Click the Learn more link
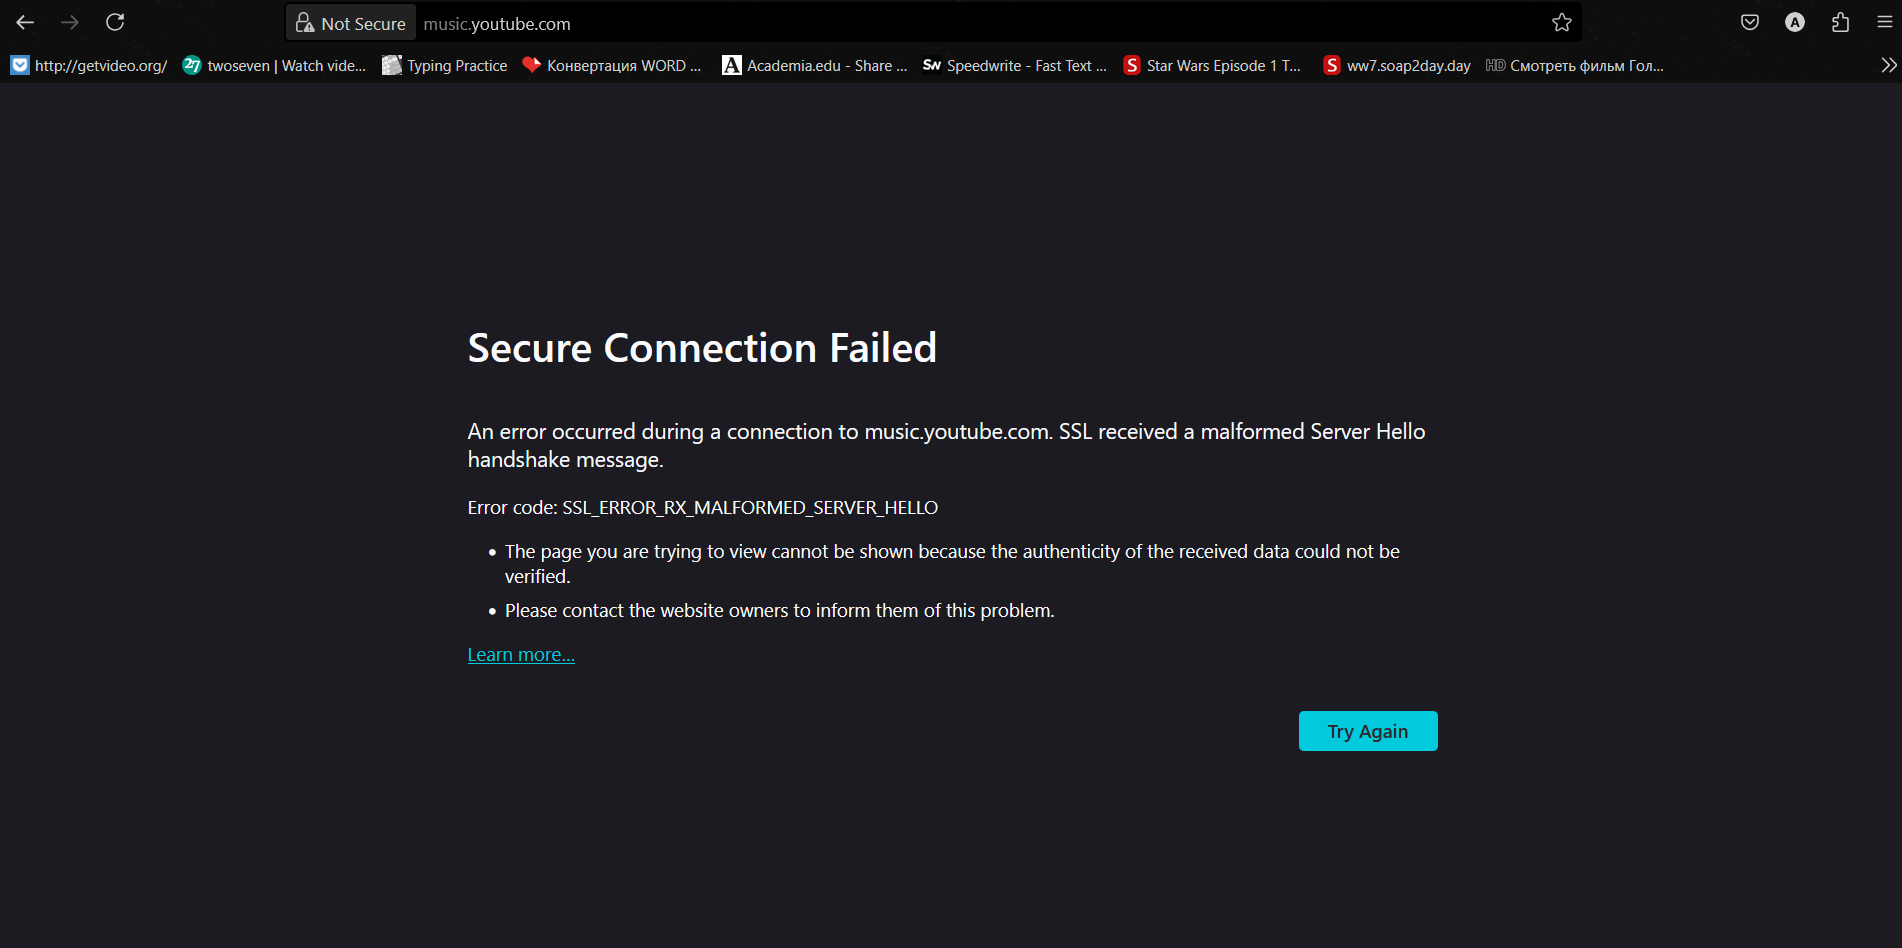Image resolution: width=1902 pixels, height=948 pixels. tap(521, 655)
